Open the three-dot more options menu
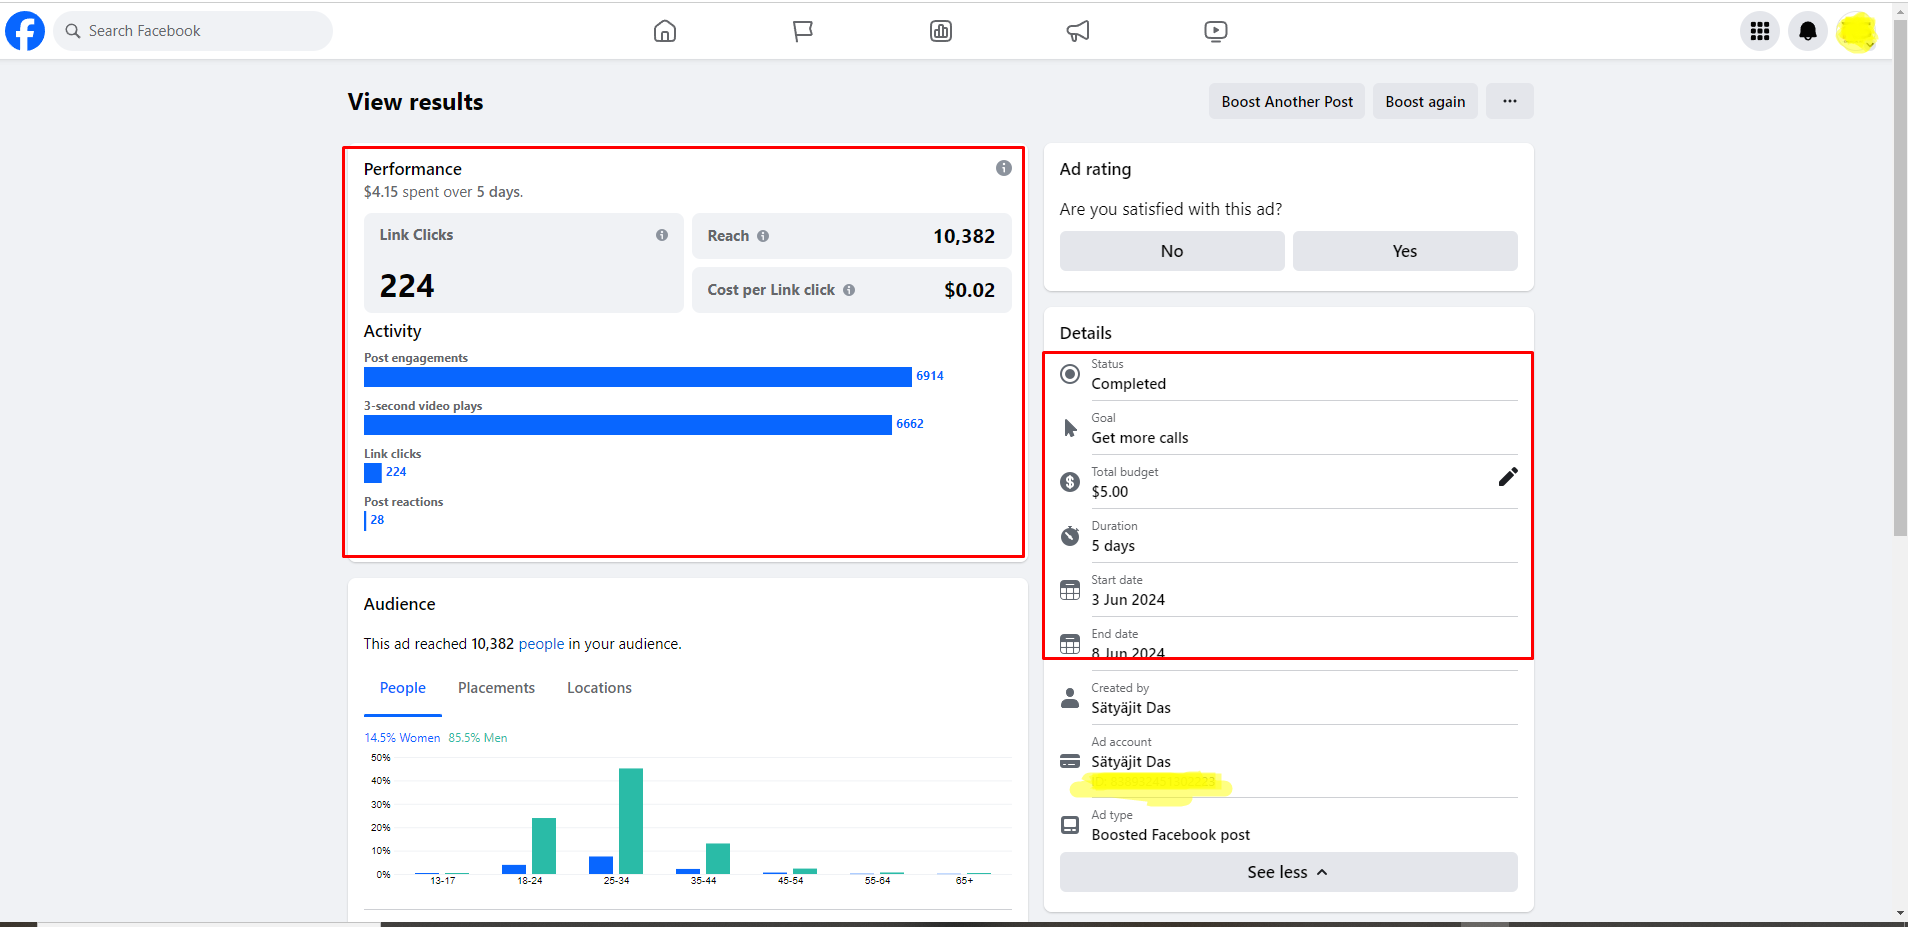The height and width of the screenshot is (927, 1908). (1509, 101)
